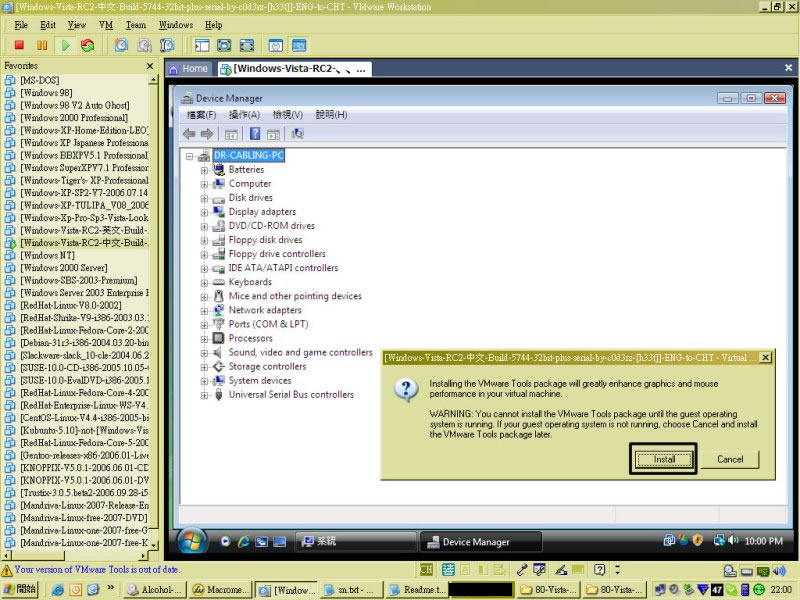Close the Favorites panel with its X
800x600 pixels.
(x=149, y=66)
